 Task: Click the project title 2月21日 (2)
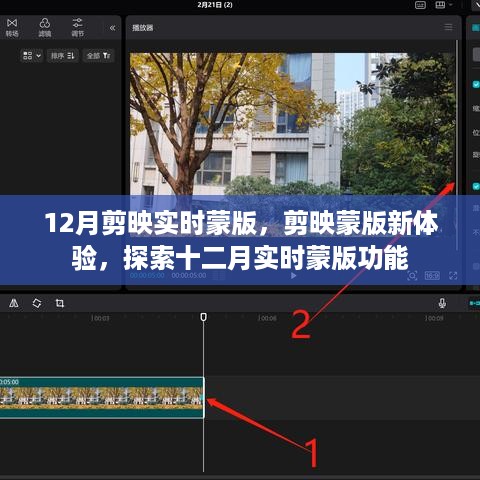coord(215,5)
